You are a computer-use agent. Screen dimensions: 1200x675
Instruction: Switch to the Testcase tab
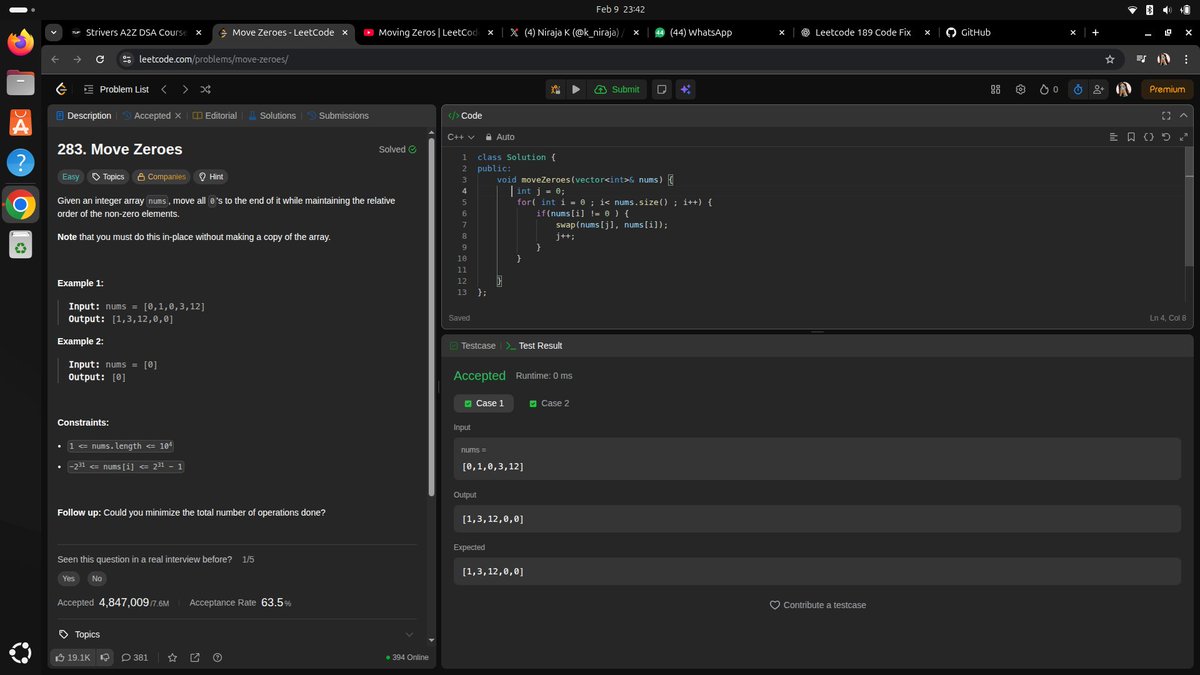point(472,346)
